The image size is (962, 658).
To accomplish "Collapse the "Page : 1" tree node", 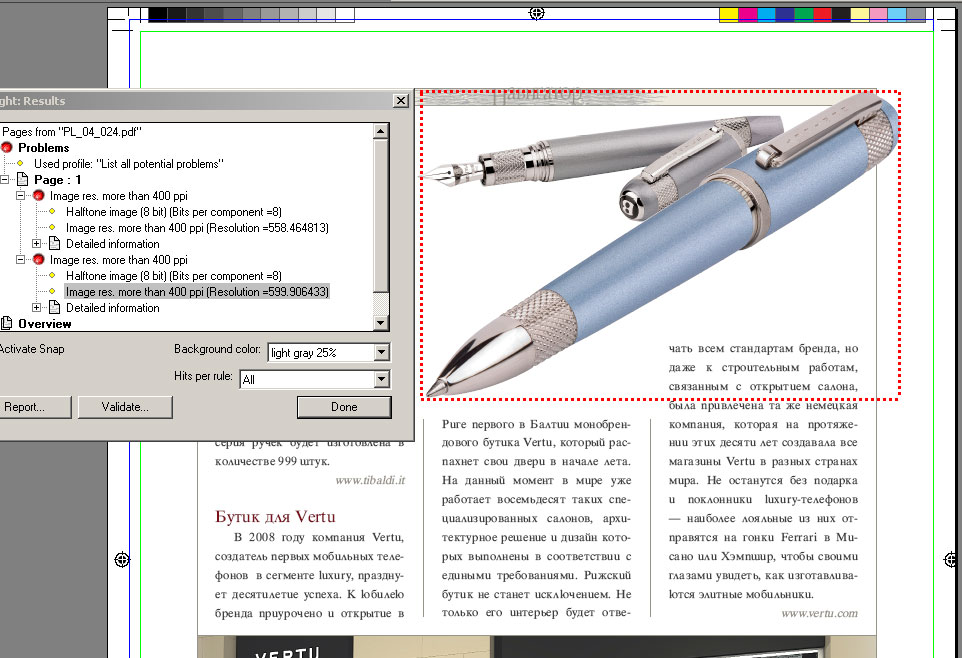I will pos(4,180).
